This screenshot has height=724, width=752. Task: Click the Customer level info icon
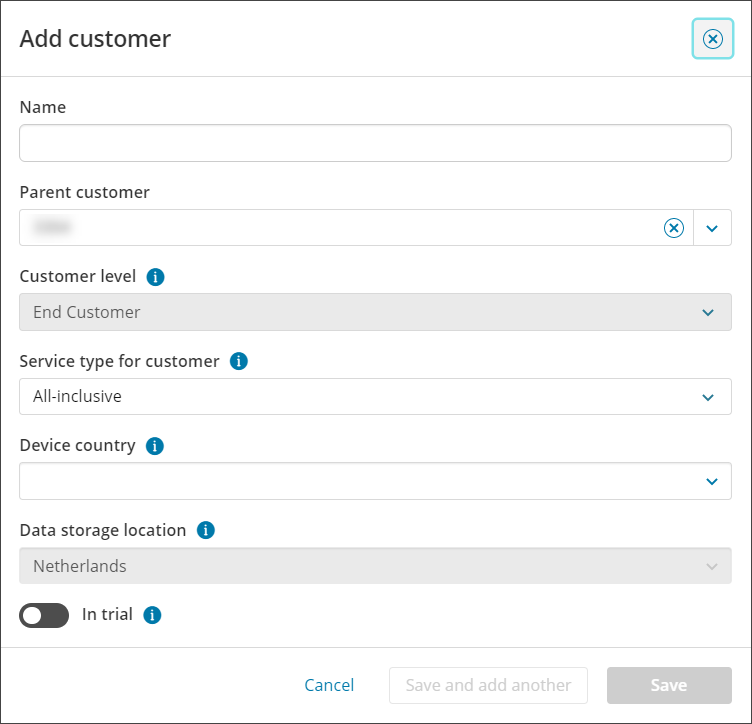(155, 277)
